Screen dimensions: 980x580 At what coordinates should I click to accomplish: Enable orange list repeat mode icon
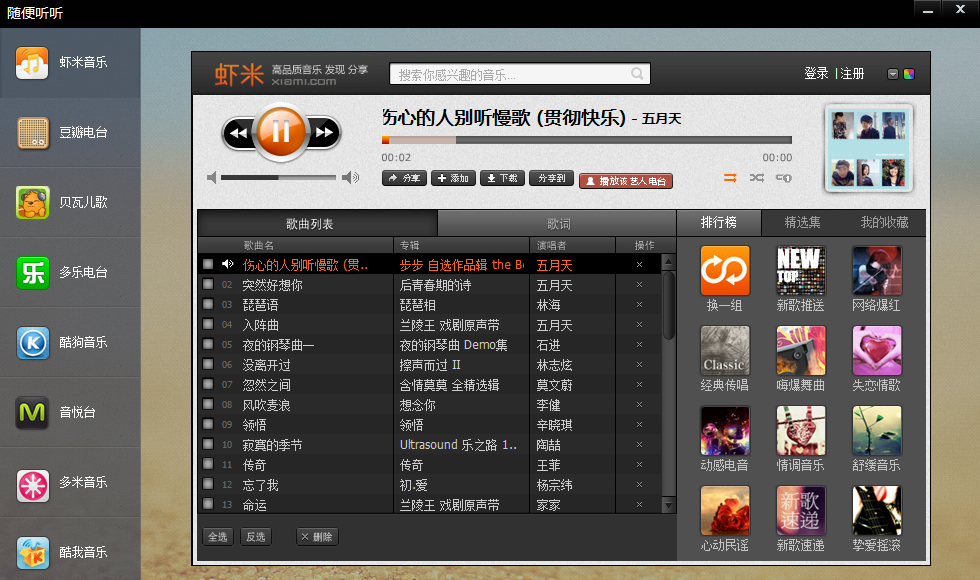point(730,178)
